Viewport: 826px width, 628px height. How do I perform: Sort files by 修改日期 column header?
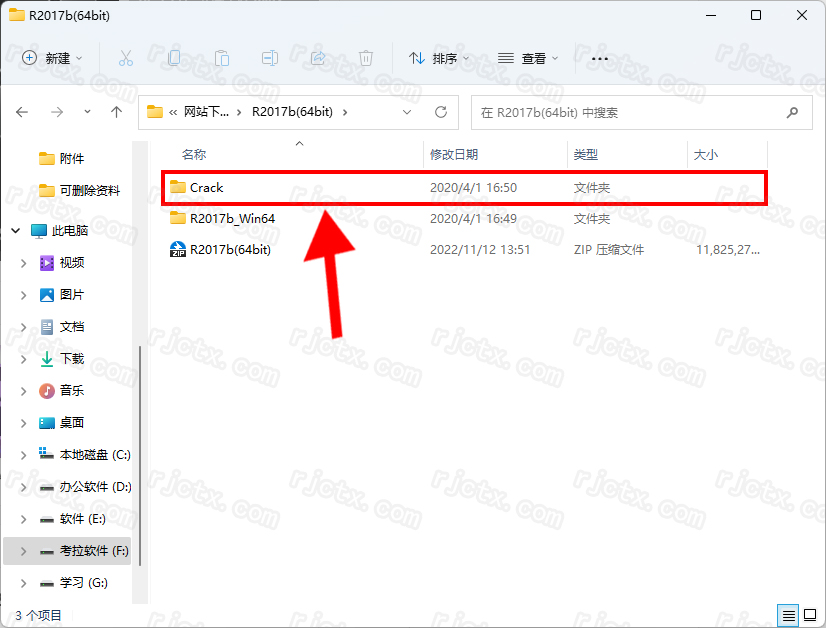tap(454, 154)
